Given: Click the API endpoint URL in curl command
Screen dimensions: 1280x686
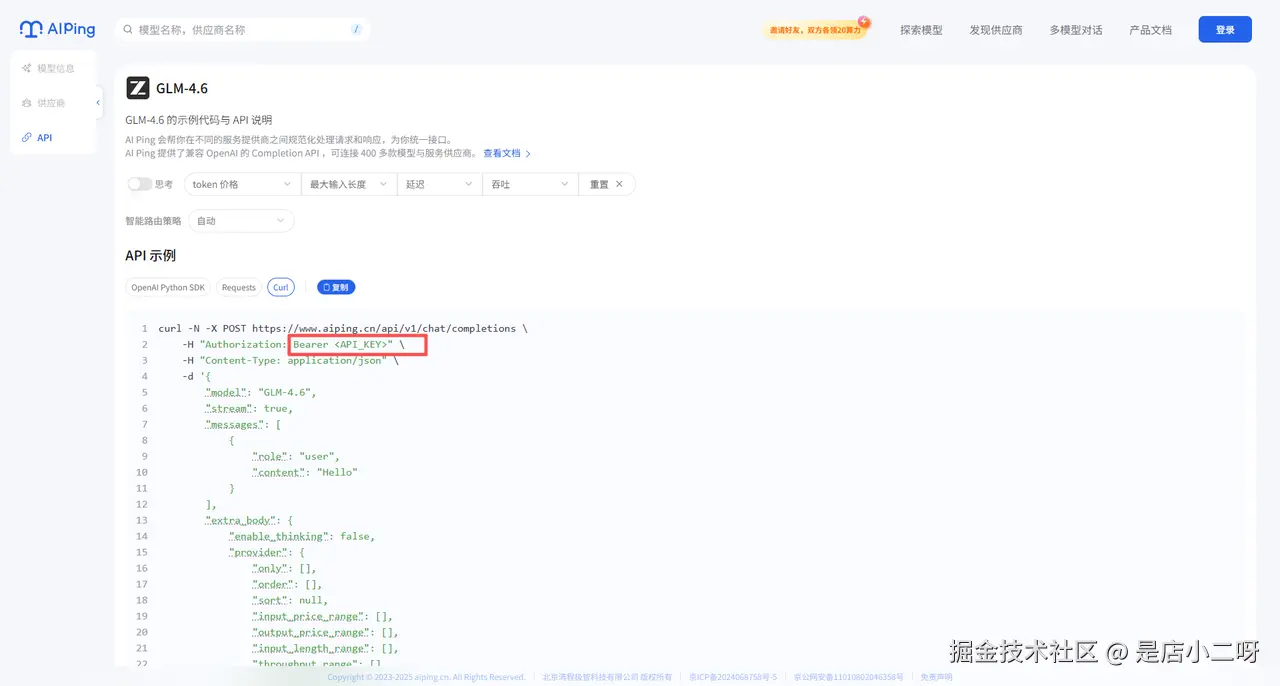Looking at the screenshot, I should [384, 328].
